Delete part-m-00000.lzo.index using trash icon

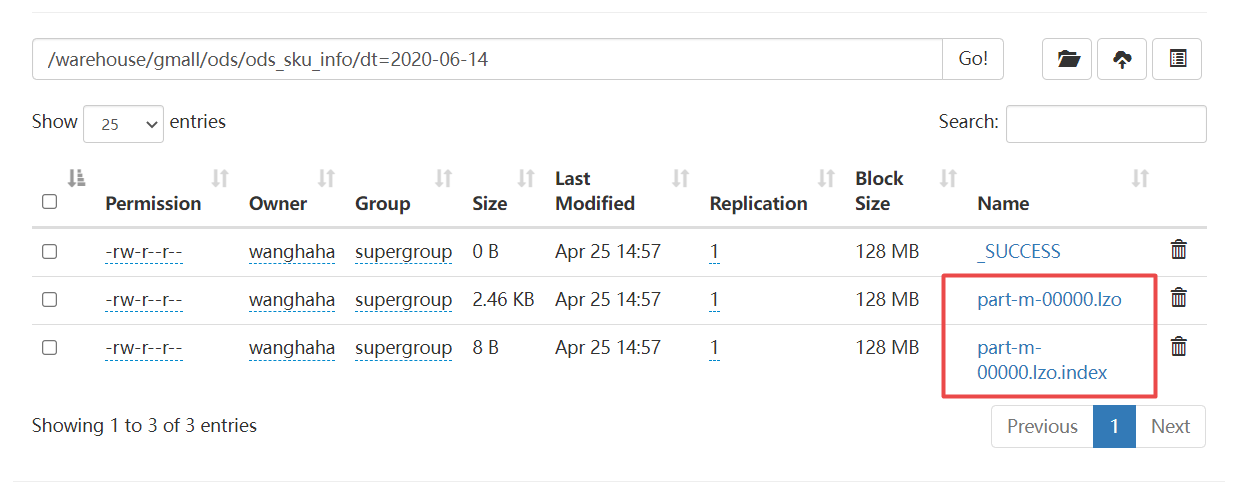coord(1179,347)
